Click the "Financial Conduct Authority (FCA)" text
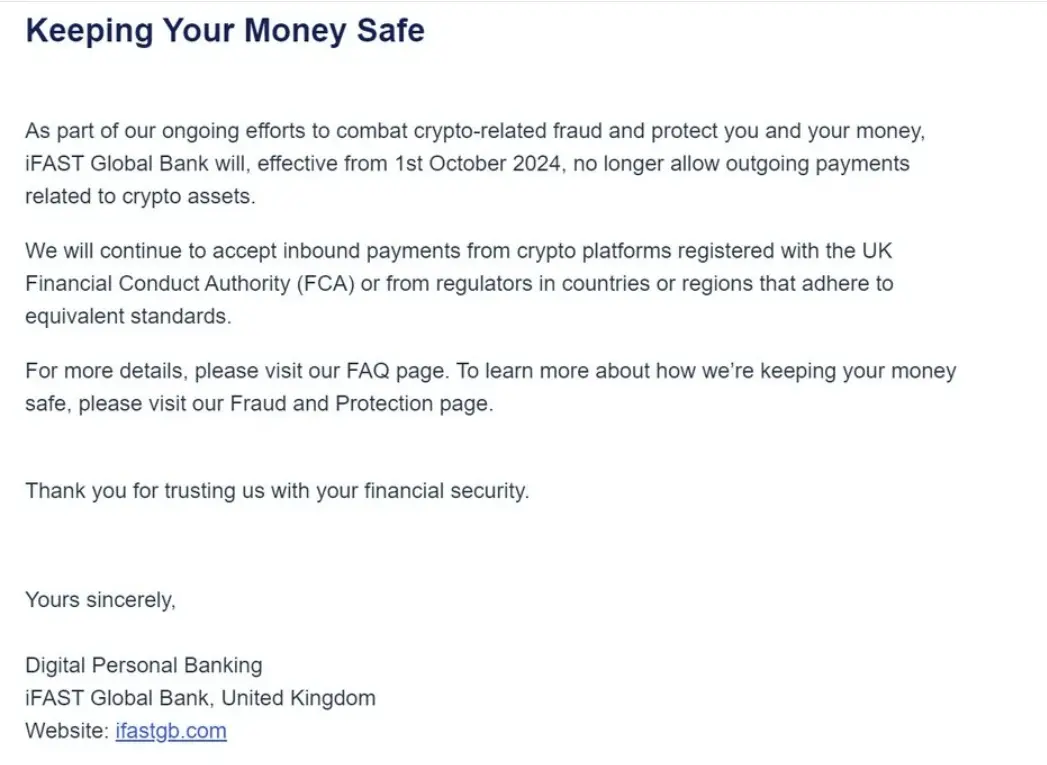Screen dimensions: 1047x765 pos(189,284)
